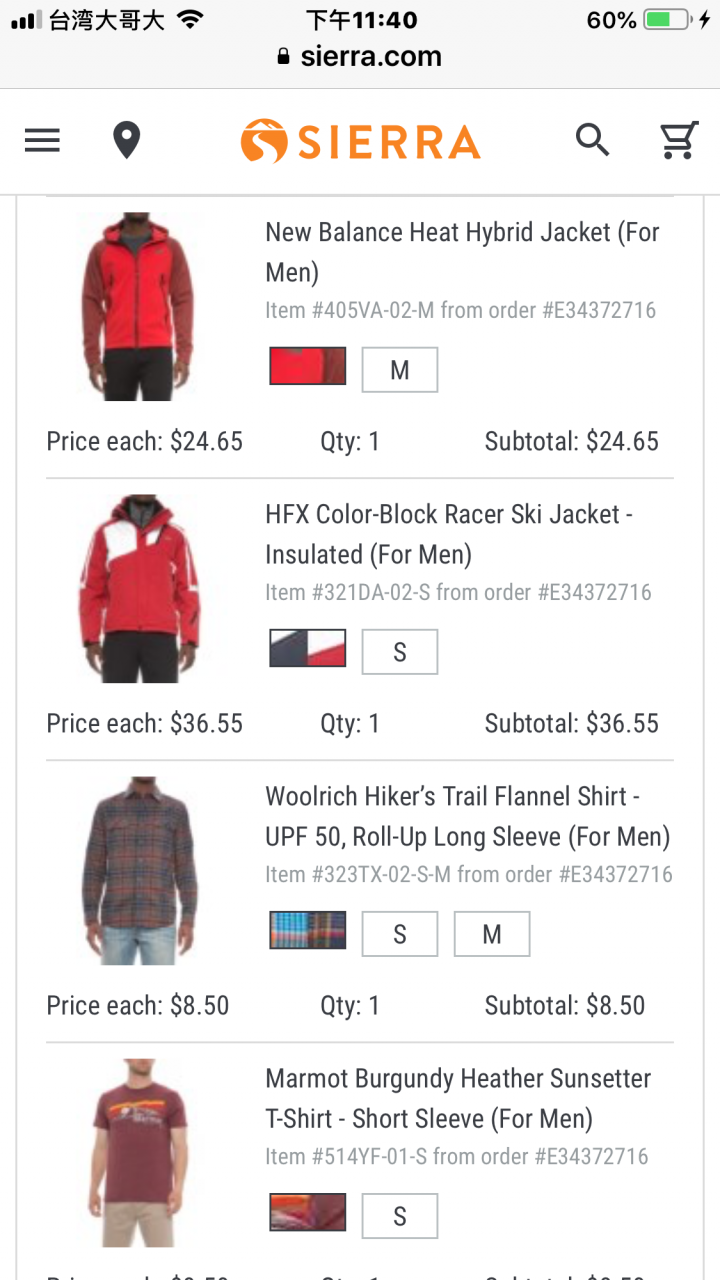Go to the Sierra home logo
Viewport: 720px width, 1280px height.
point(360,141)
